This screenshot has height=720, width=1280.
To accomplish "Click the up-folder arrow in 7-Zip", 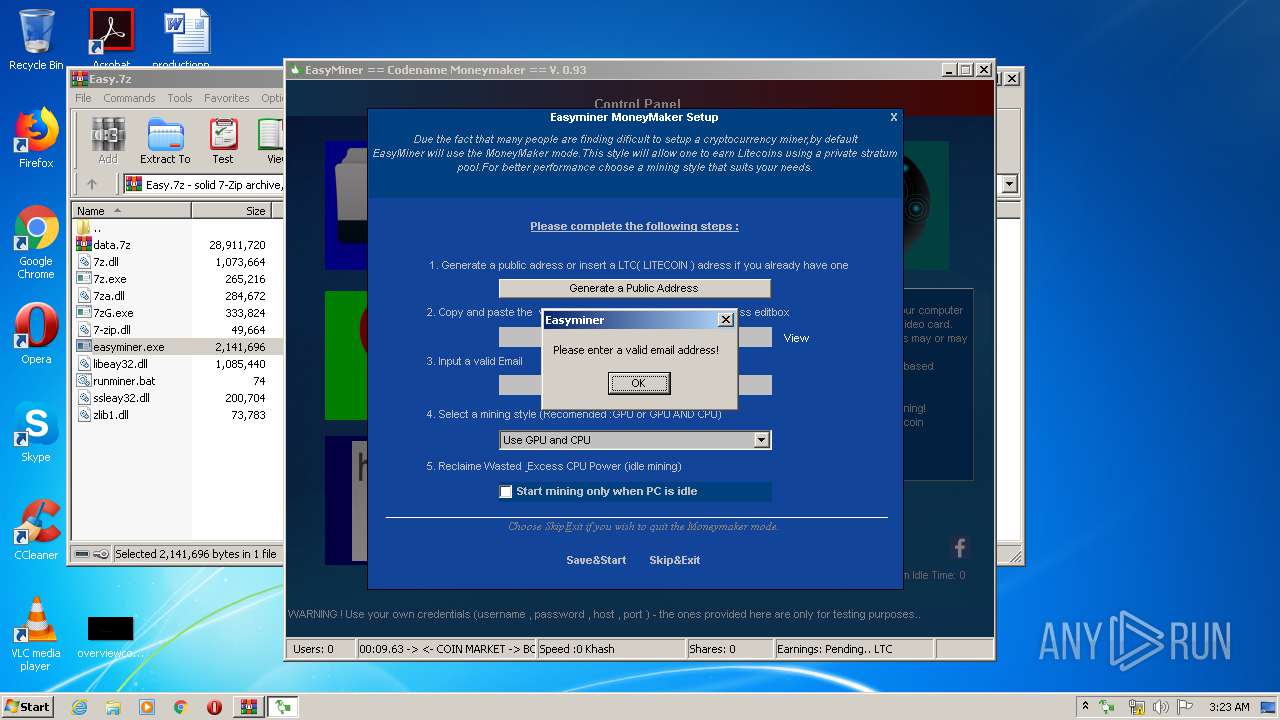I will (x=92, y=184).
